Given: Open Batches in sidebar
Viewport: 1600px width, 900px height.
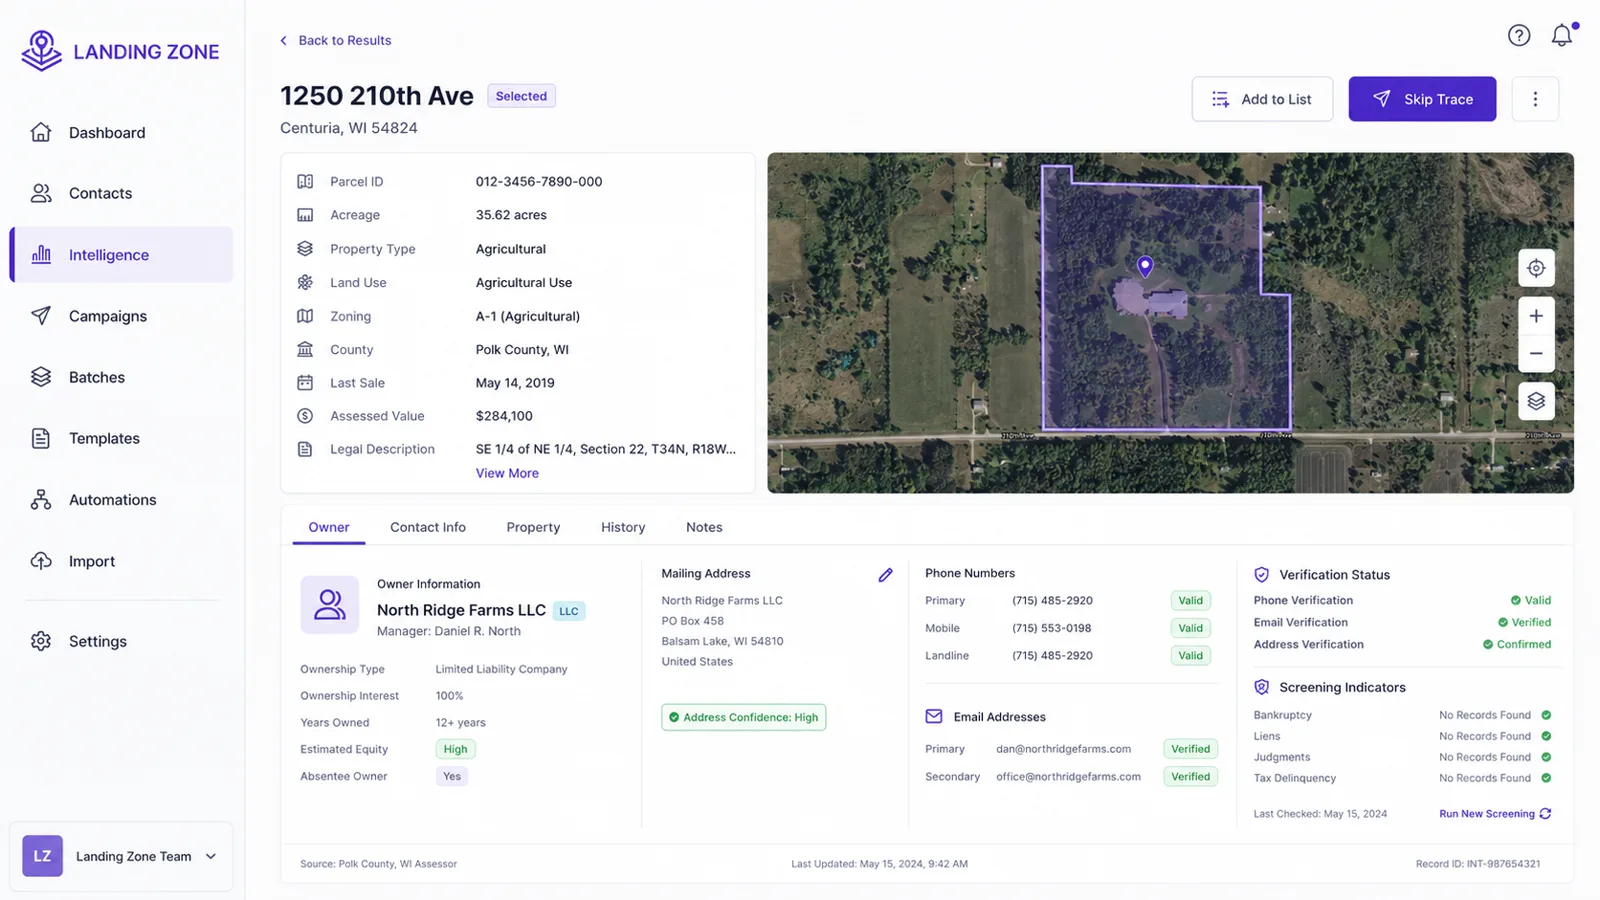Looking at the screenshot, I should 121,377.
